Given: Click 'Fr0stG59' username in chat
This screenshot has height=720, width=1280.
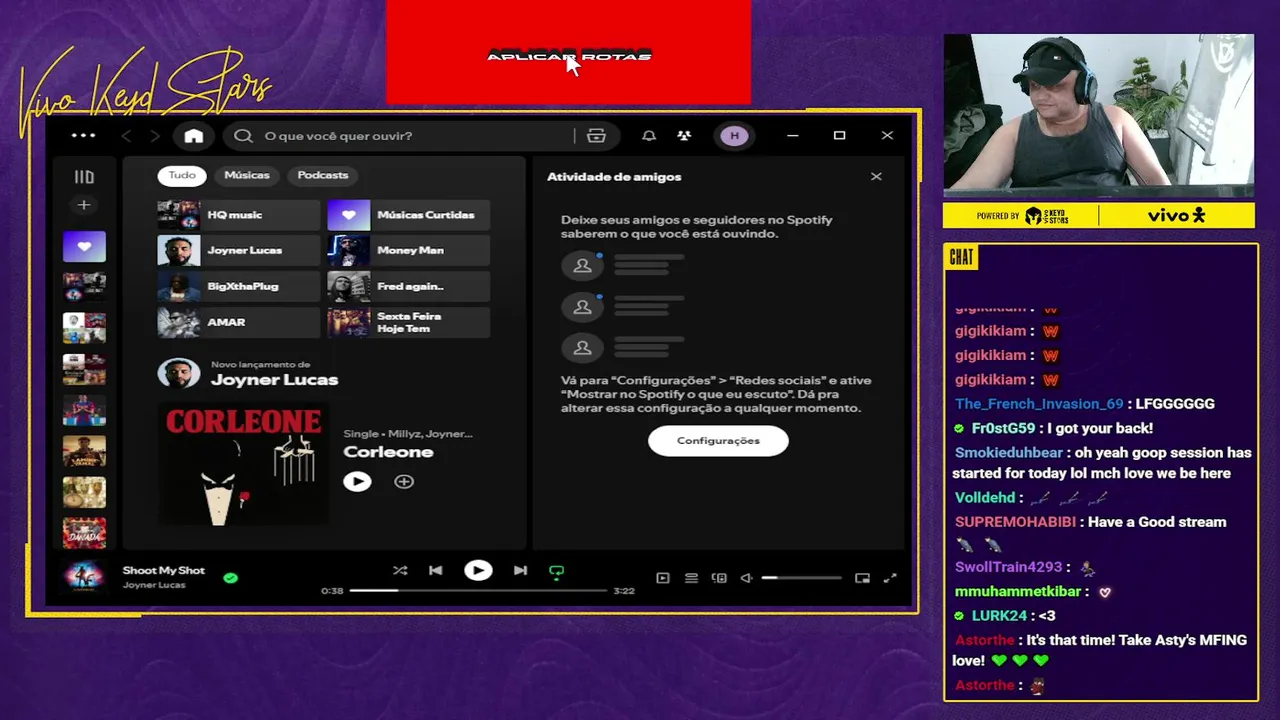Looking at the screenshot, I should click(1004, 428).
